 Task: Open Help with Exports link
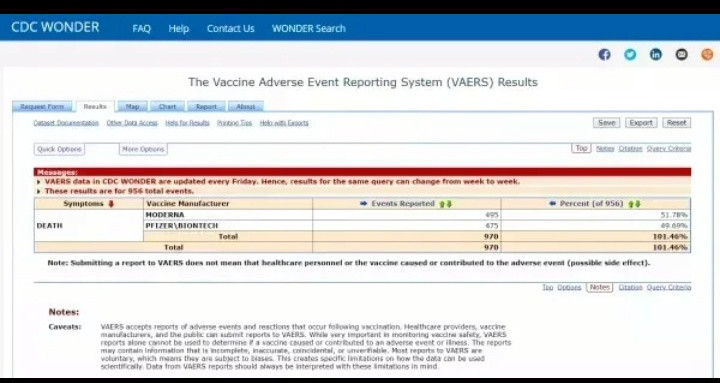(x=284, y=123)
